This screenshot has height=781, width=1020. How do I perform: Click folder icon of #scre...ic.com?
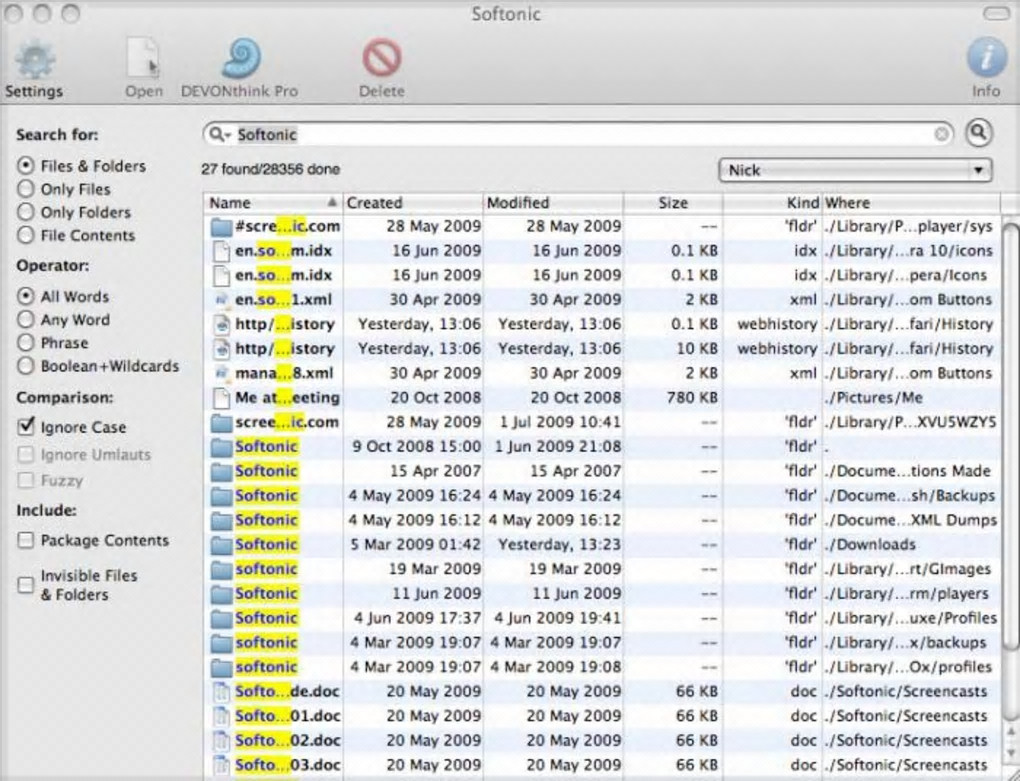(221, 226)
